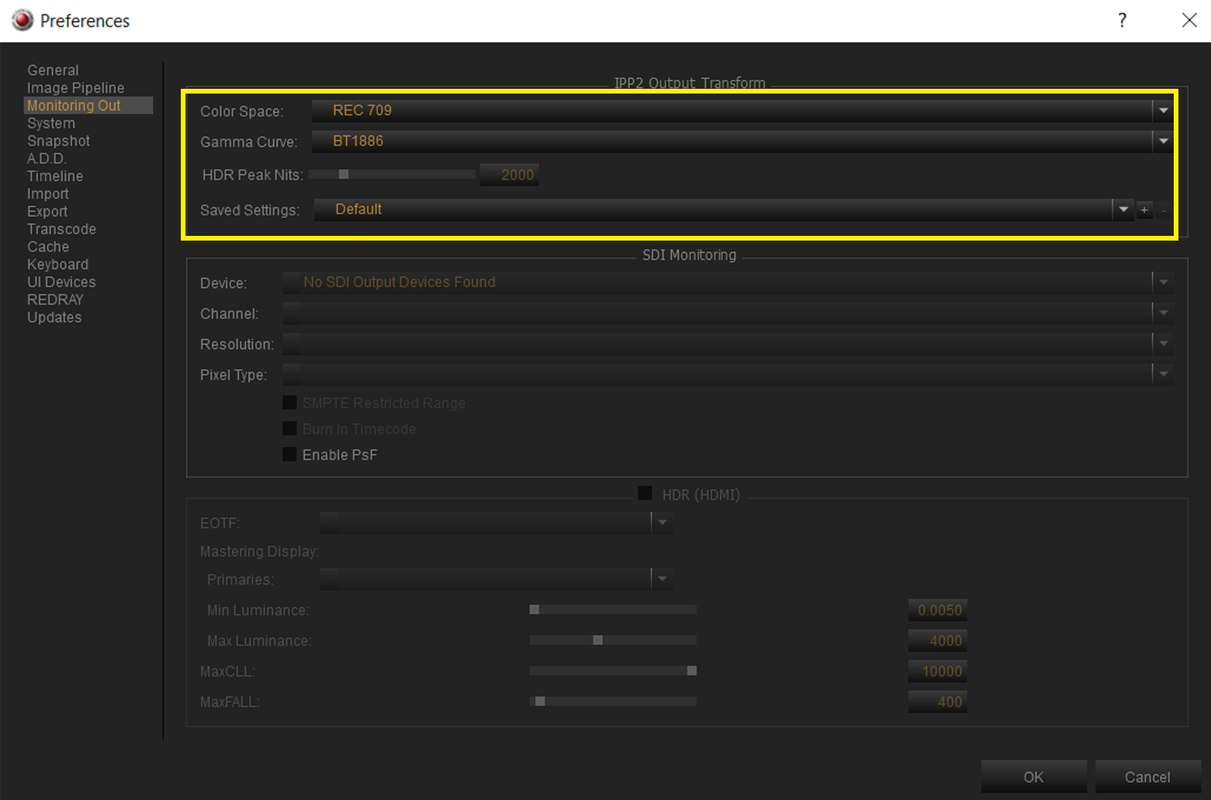Click the Max Luminance value field 4000
Screen dimensions: 1211x800
pyautogui.click(x=938, y=640)
